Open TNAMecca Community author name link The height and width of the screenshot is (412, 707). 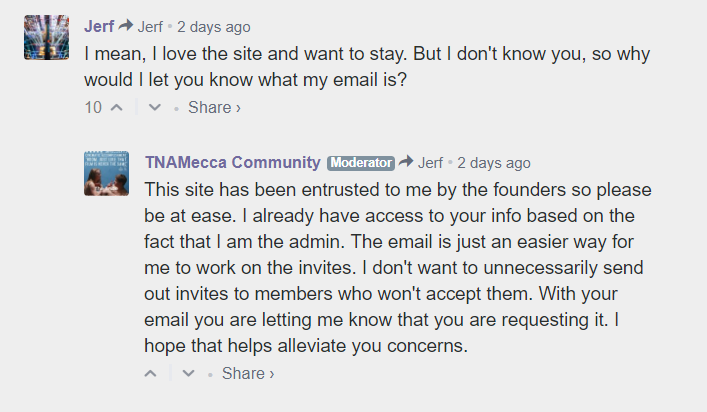pyautogui.click(x=233, y=162)
